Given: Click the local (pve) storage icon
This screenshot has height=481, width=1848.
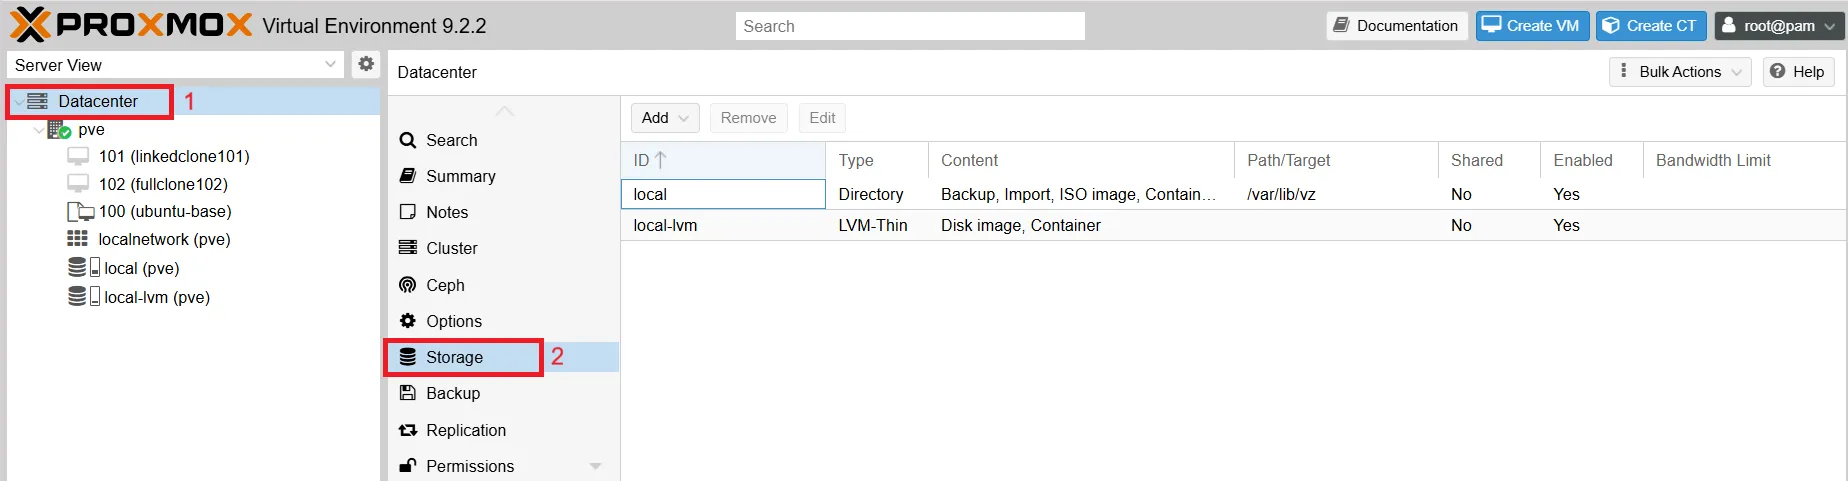Looking at the screenshot, I should (x=84, y=267).
